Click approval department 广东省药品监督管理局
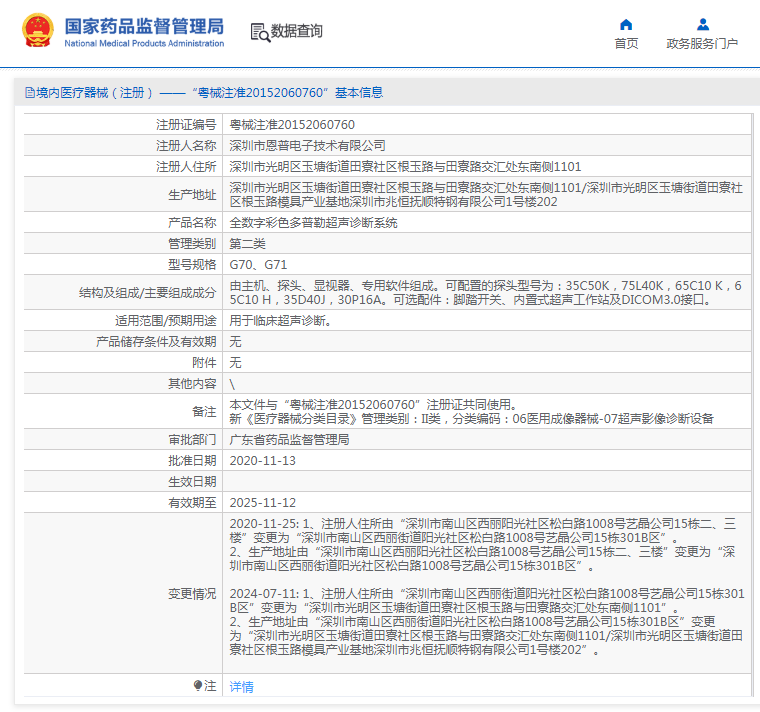The width and height of the screenshot is (760, 712). (289, 440)
